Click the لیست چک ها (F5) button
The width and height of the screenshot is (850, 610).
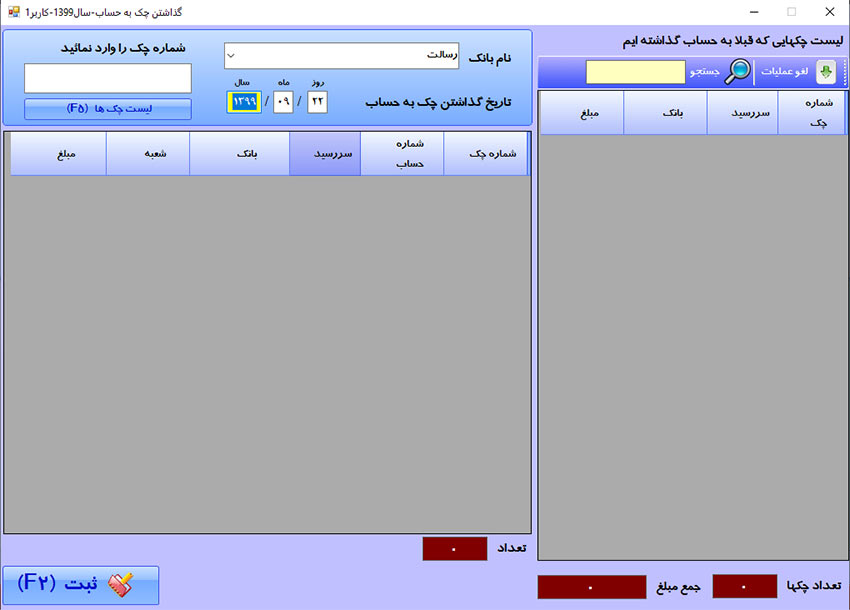point(108,108)
